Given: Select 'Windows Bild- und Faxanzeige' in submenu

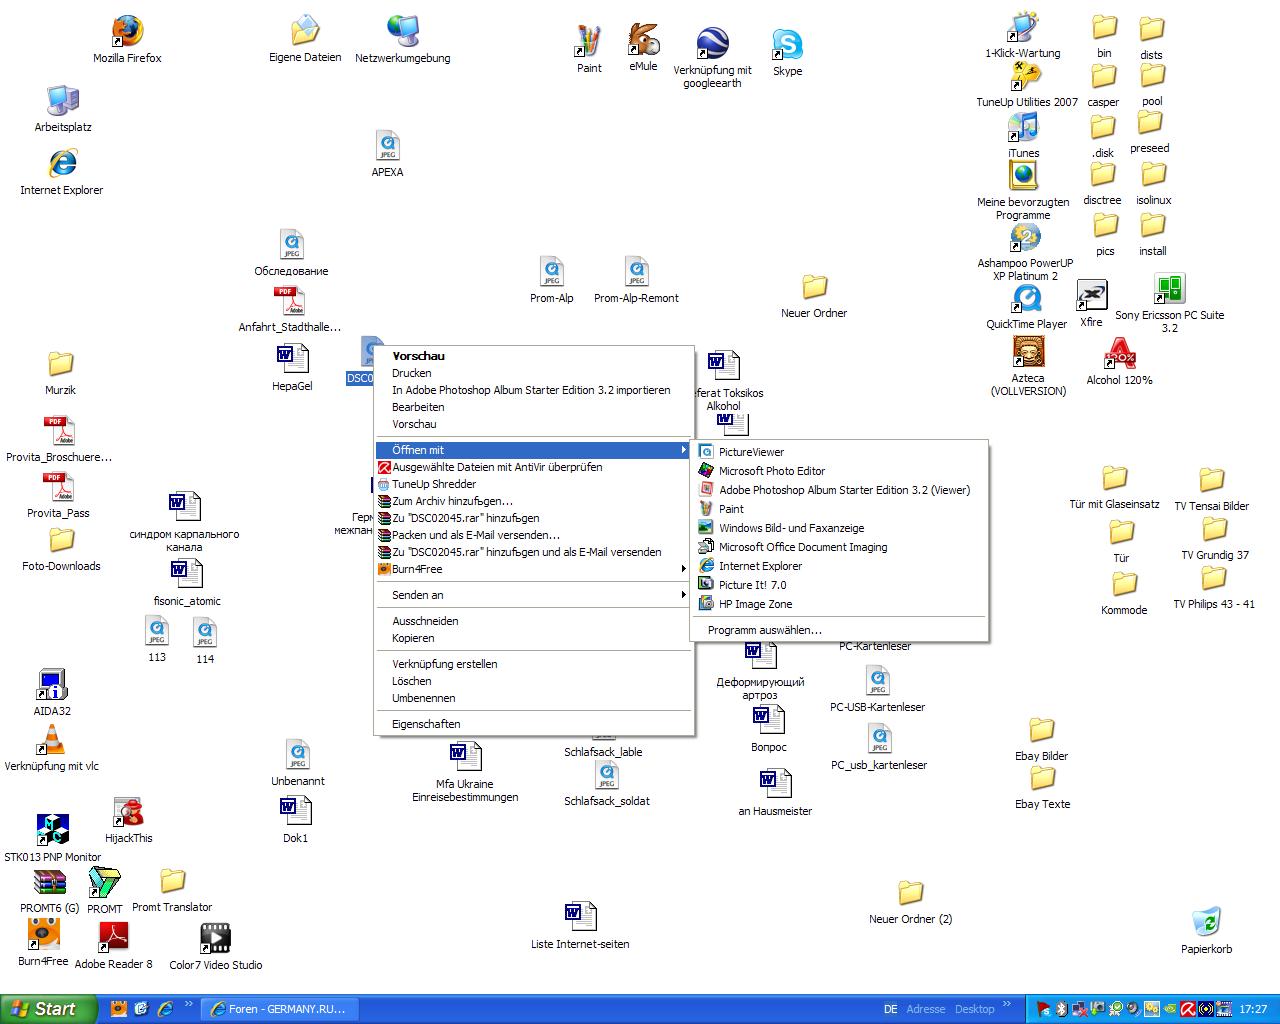Looking at the screenshot, I should tap(791, 528).
